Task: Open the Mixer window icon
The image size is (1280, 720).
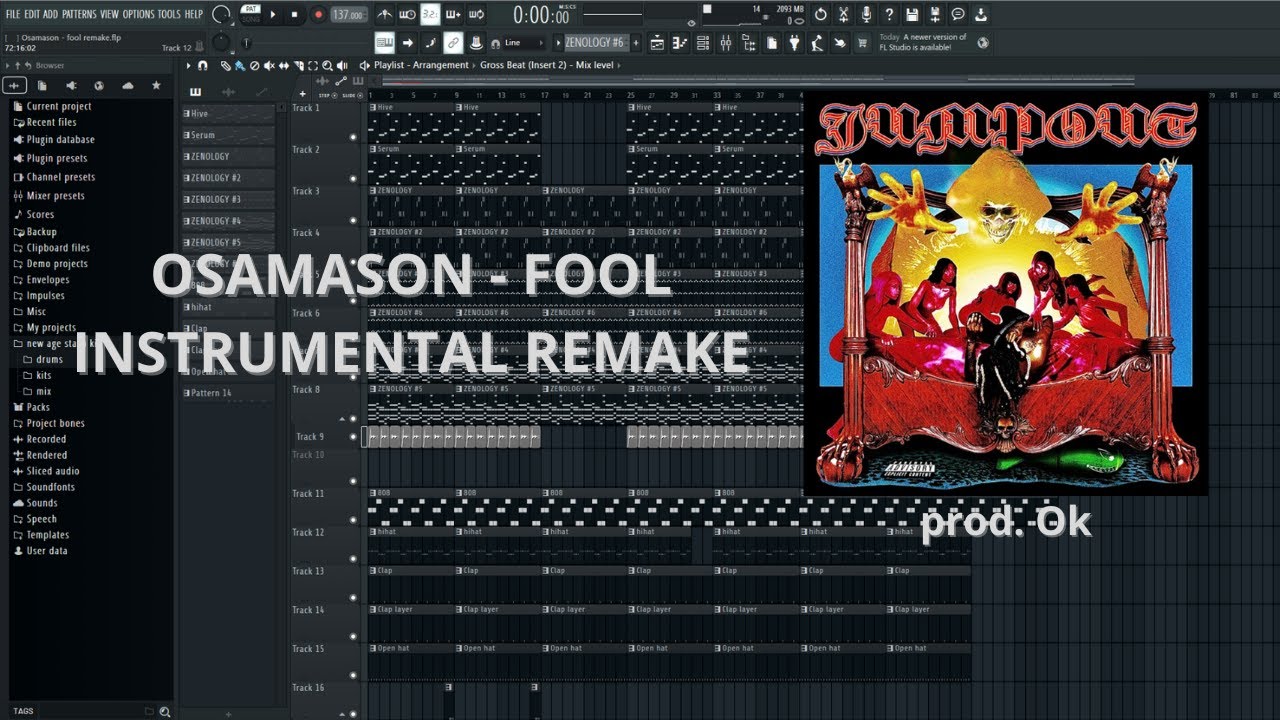Action: pos(726,43)
